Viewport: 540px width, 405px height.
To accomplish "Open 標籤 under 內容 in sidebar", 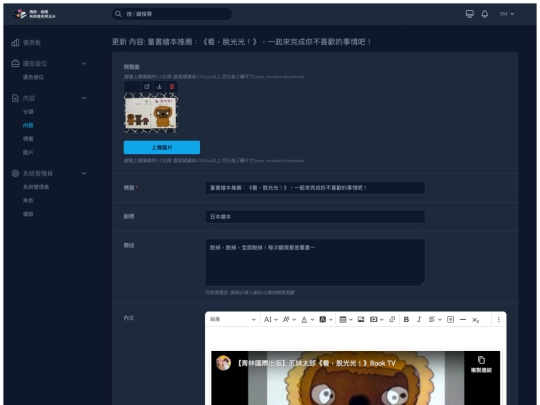I will point(28,139).
